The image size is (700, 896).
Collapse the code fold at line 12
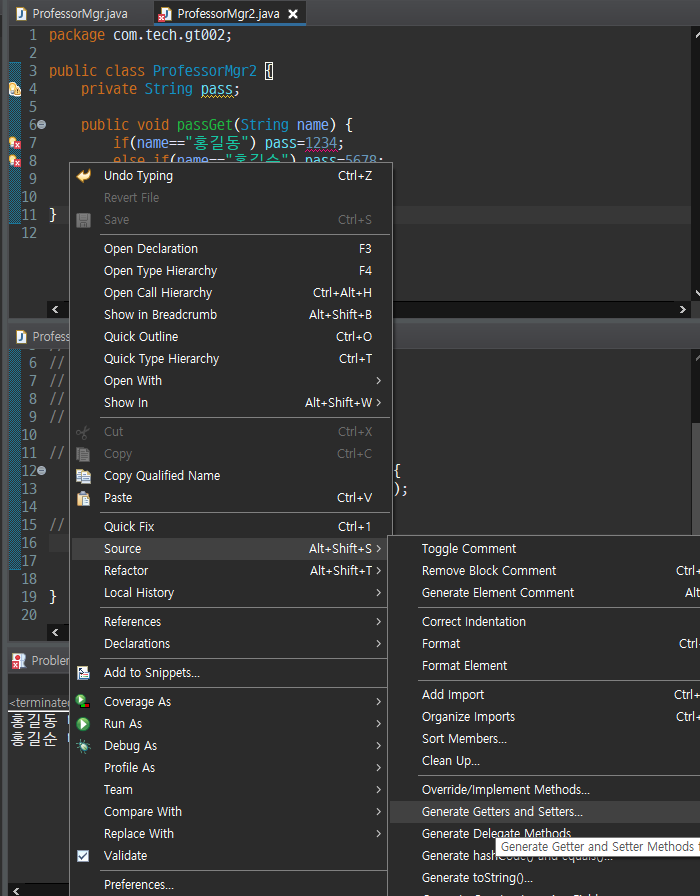[41, 471]
